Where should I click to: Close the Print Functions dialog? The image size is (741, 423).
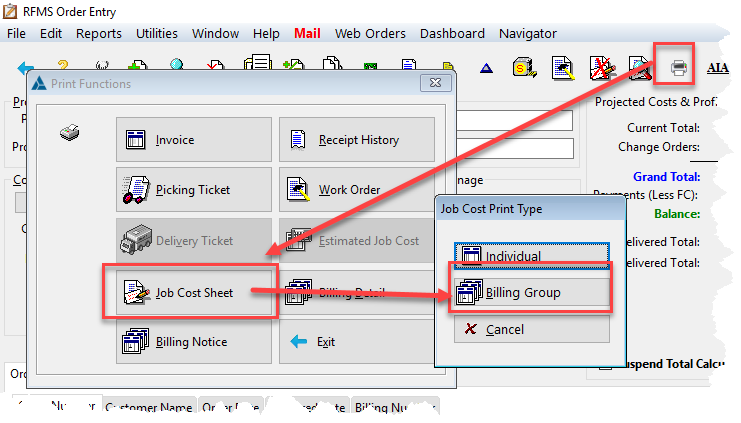click(435, 83)
